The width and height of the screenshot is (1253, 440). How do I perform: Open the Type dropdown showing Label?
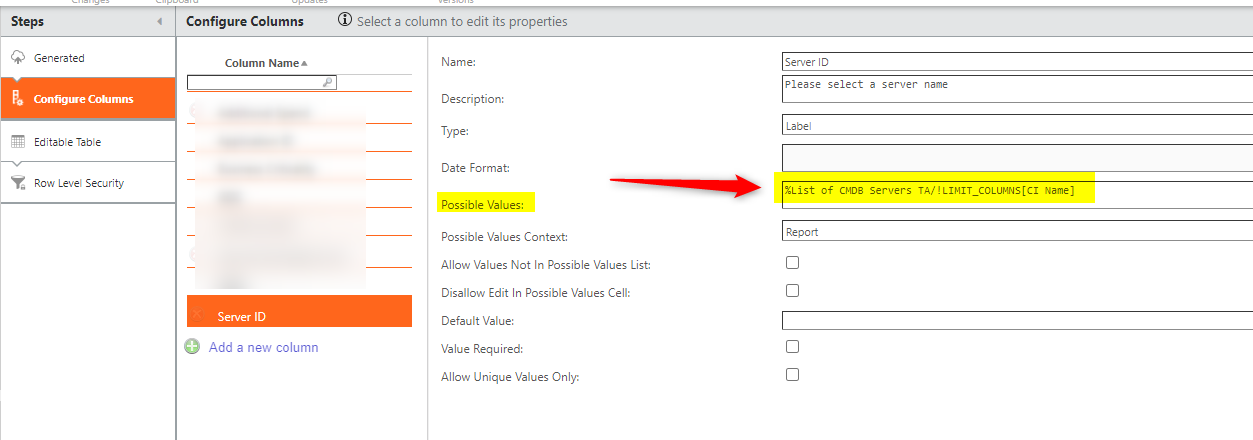tap(1016, 126)
